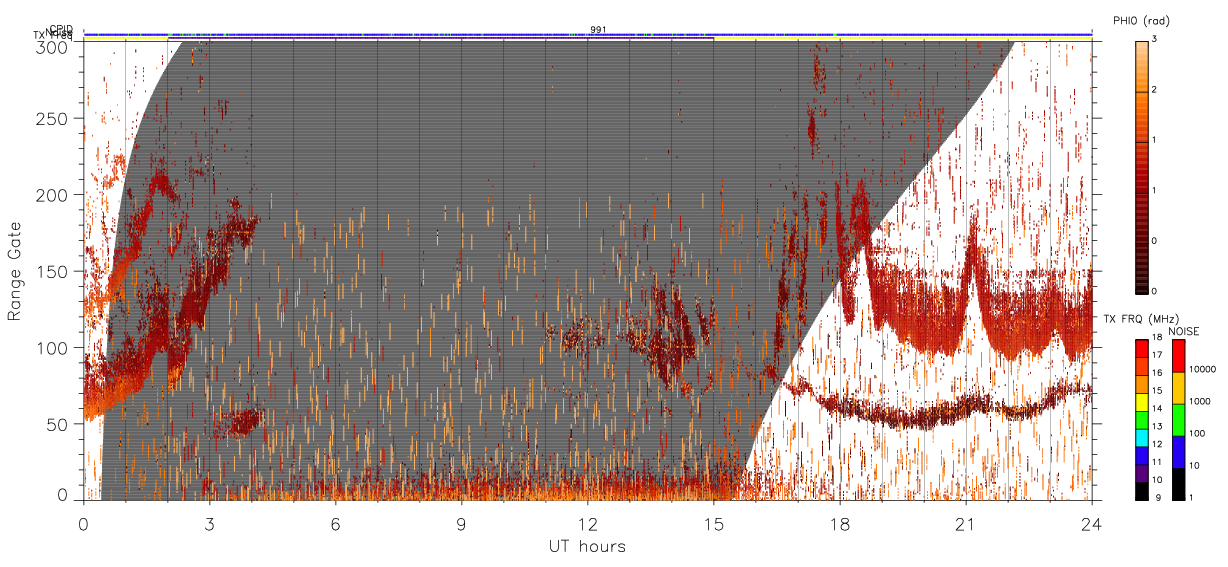Click the 'CPID' label at top left
The height and width of the screenshot is (567, 1228).
point(61,29)
